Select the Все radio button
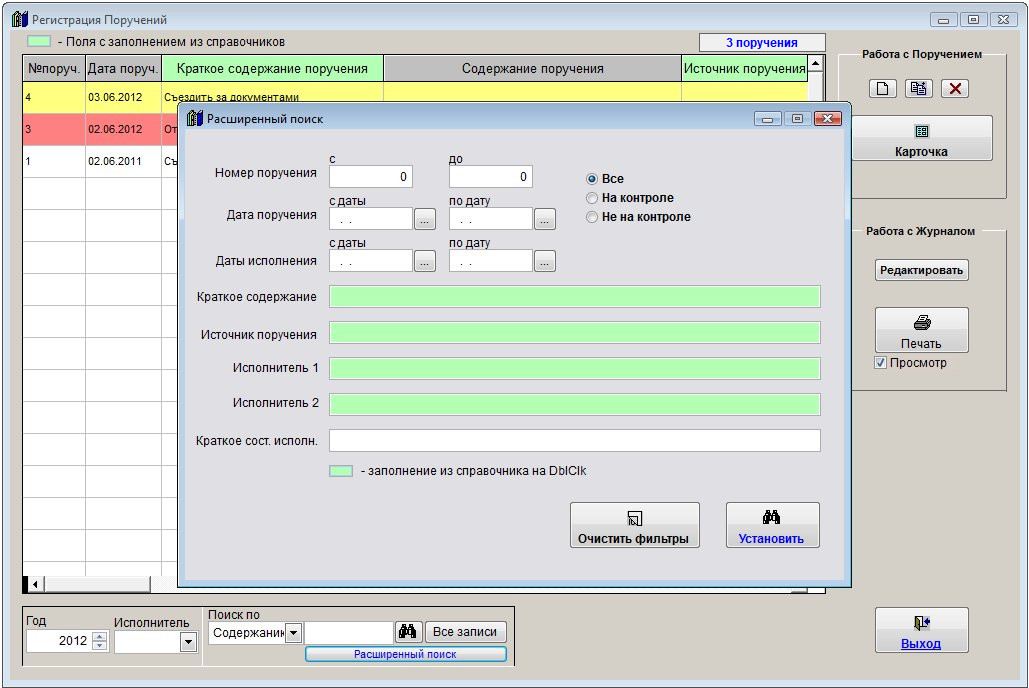 [592, 179]
